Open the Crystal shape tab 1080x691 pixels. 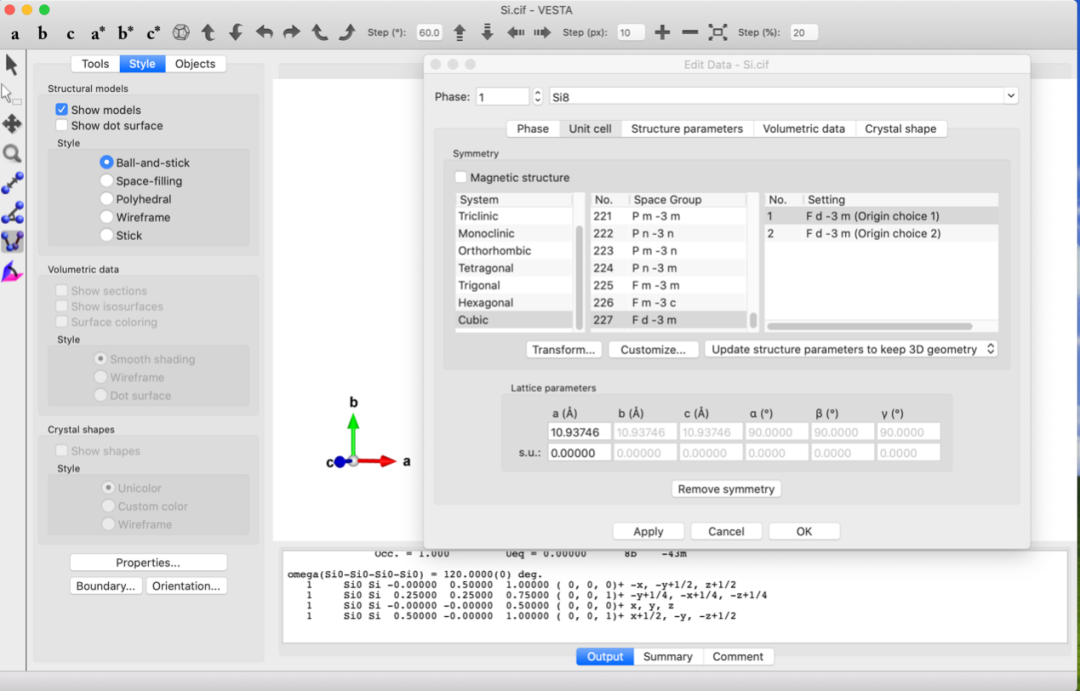click(x=900, y=129)
